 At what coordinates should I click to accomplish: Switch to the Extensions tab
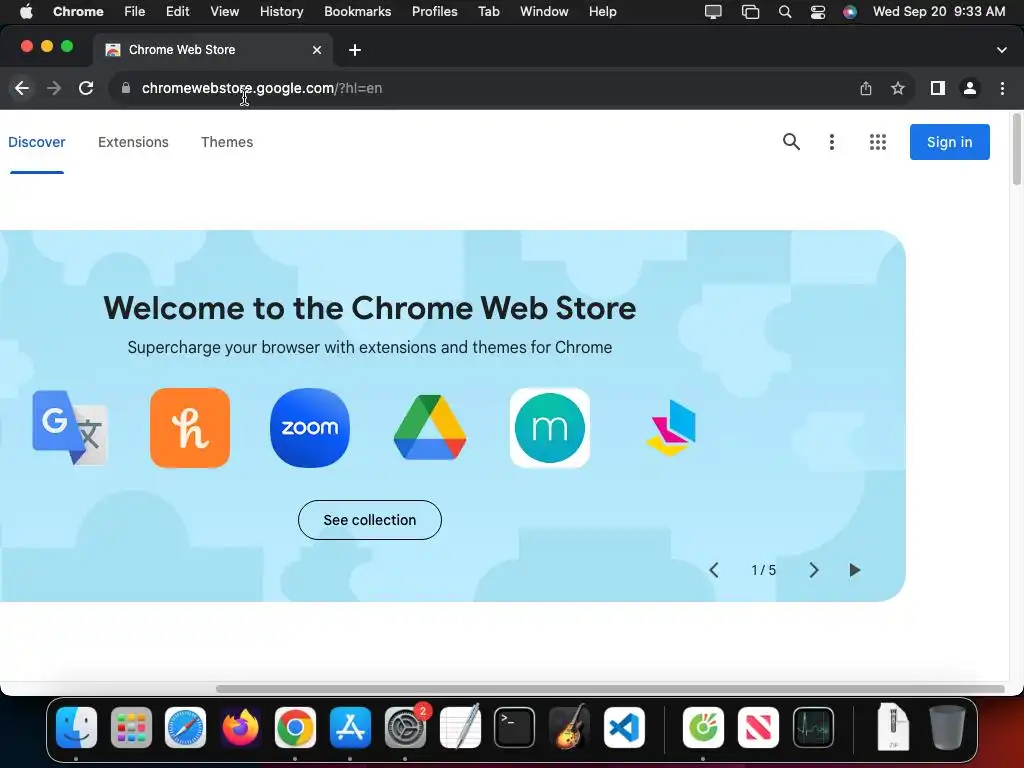click(133, 142)
